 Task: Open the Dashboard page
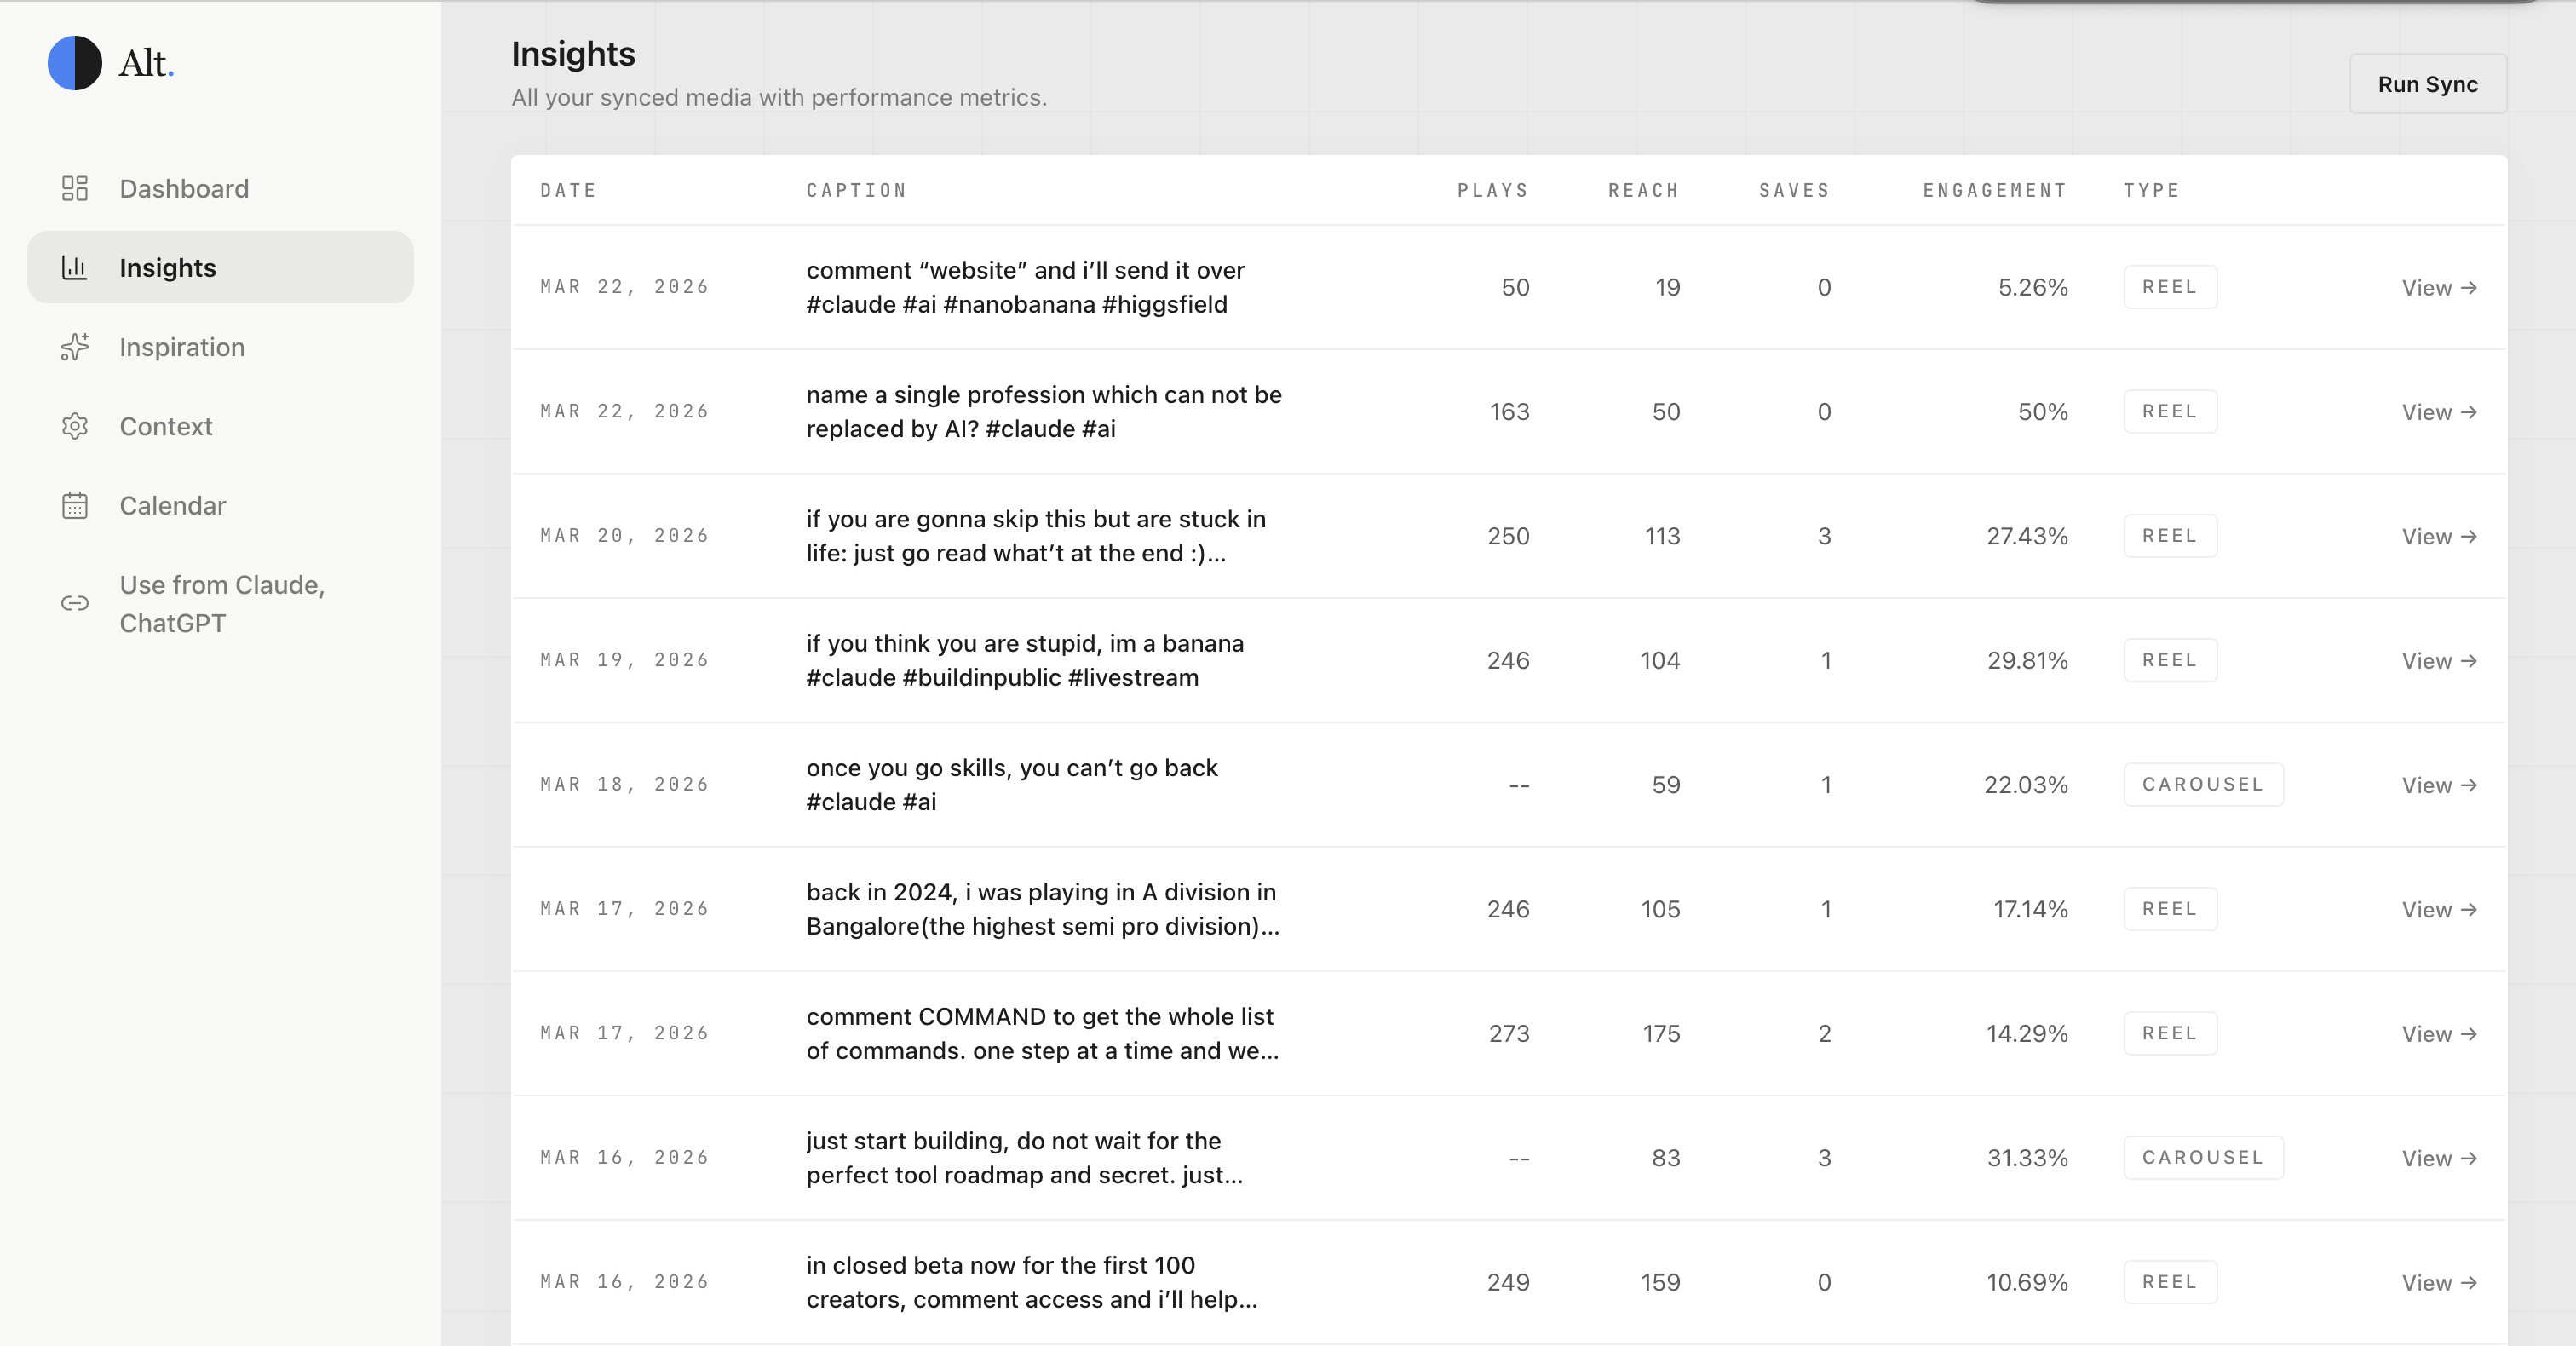tap(184, 188)
